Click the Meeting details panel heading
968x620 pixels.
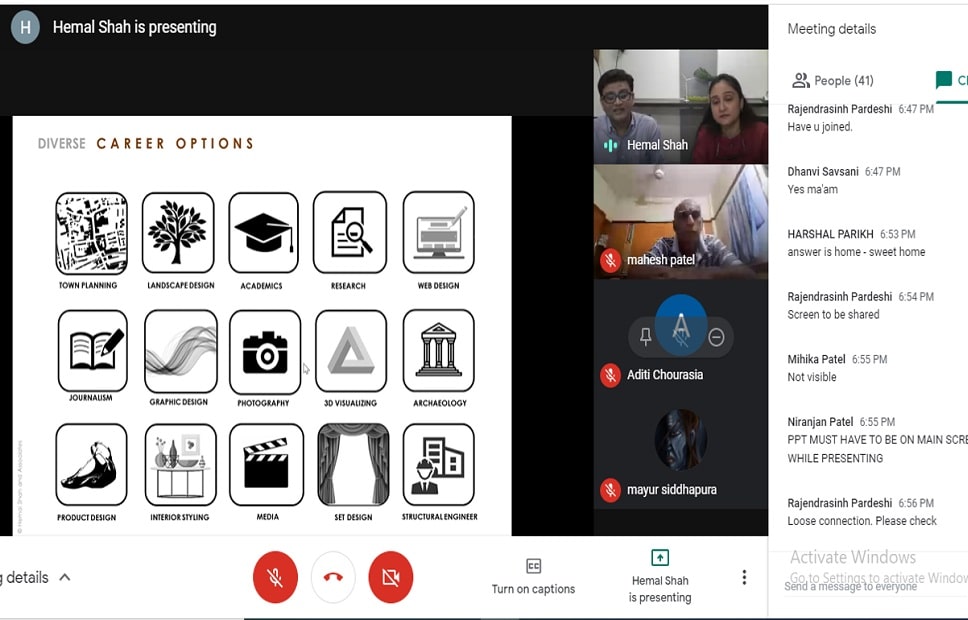(x=831, y=29)
